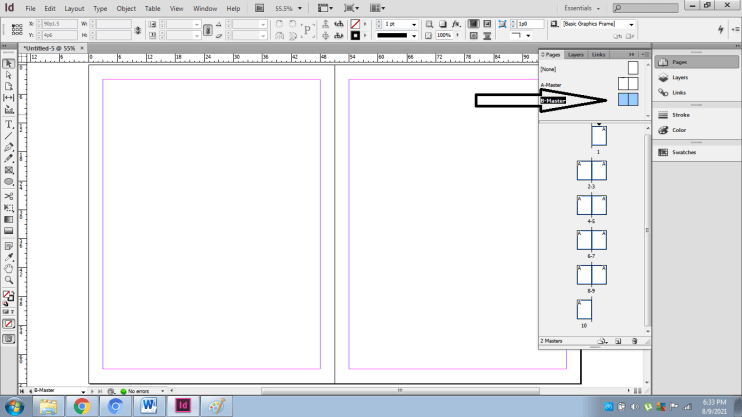Open the B-Master page selector dropdown
This screenshot has width=742, height=417.
tap(83, 391)
